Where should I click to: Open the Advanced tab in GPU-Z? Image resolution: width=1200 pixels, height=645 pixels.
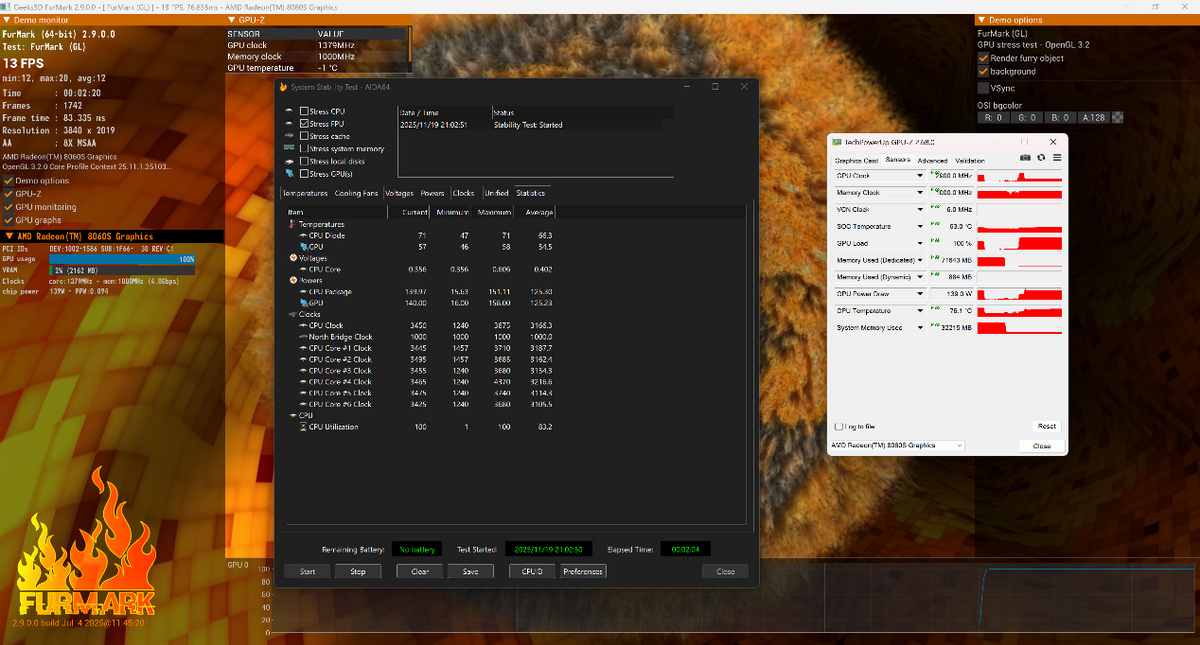tap(932, 160)
